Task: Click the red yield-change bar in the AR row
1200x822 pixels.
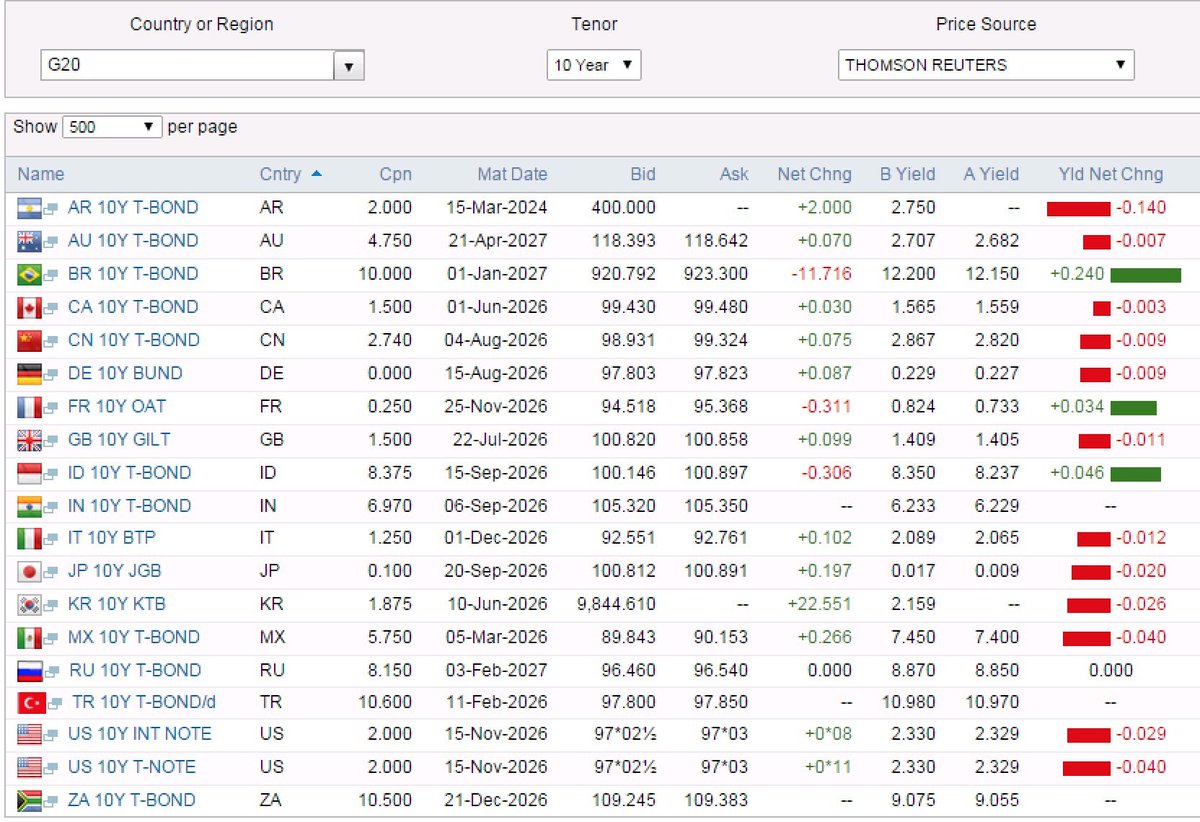Action: tap(1078, 209)
